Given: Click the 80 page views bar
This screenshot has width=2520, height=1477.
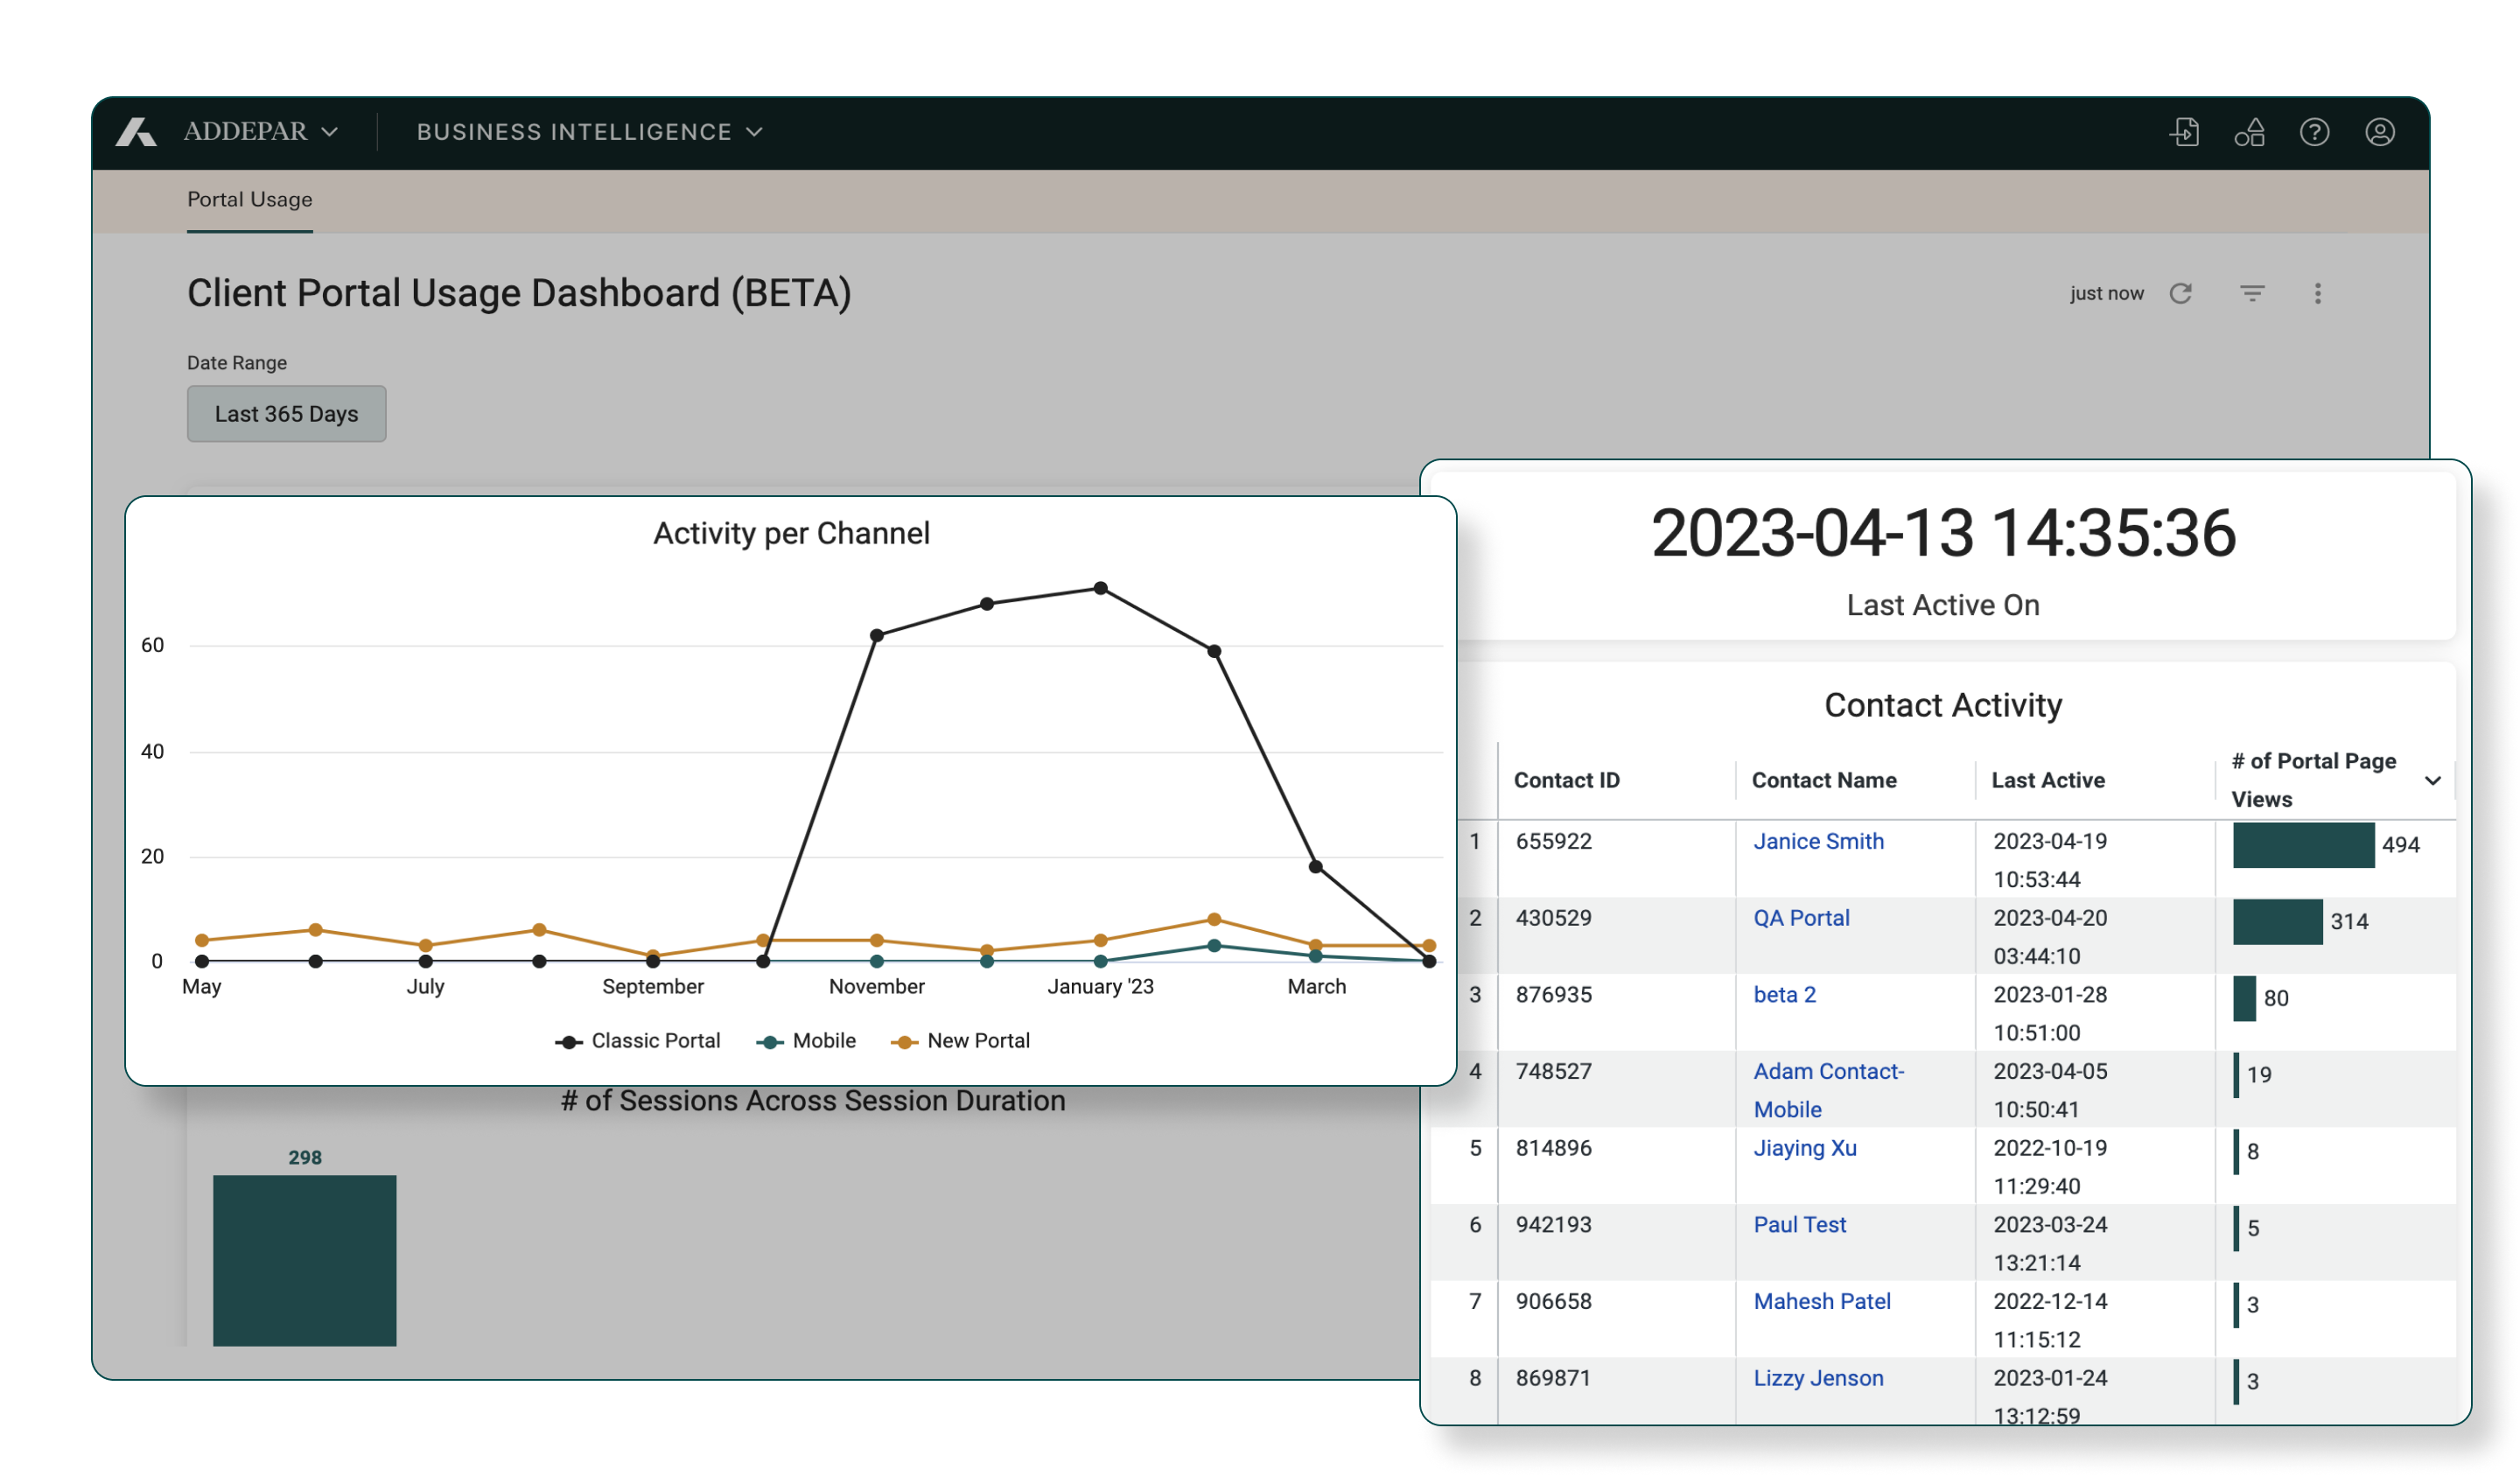Looking at the screenshot, I should 2244,999.
